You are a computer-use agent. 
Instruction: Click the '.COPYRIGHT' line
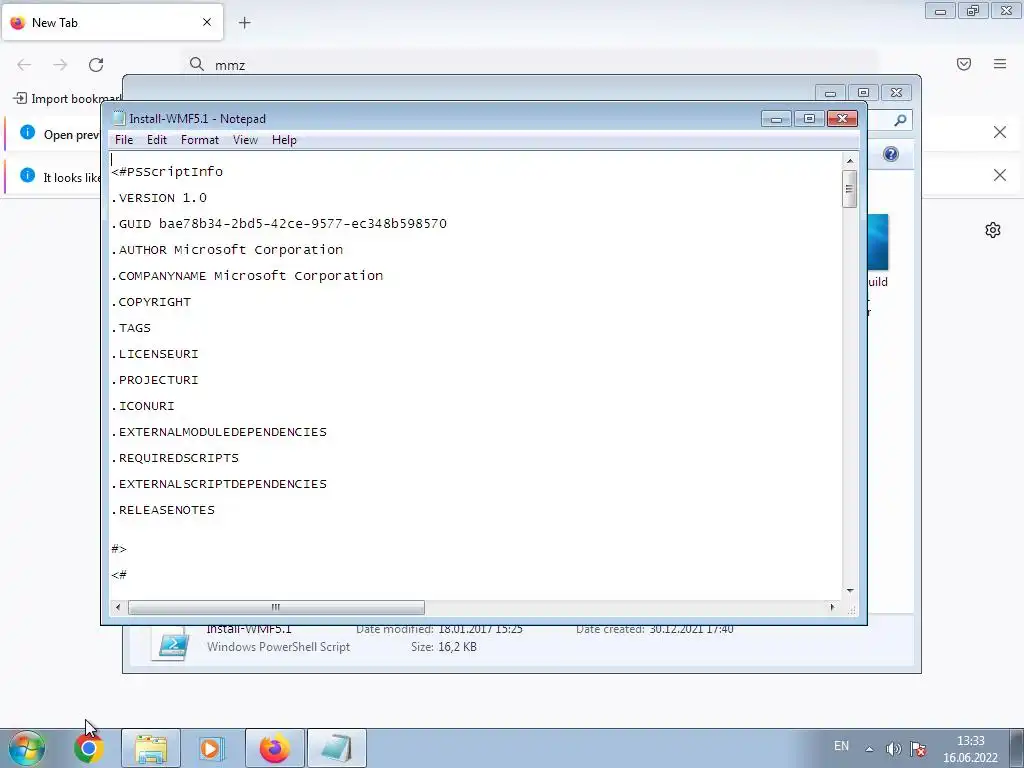pyautogui.click(x=151, y=302)
